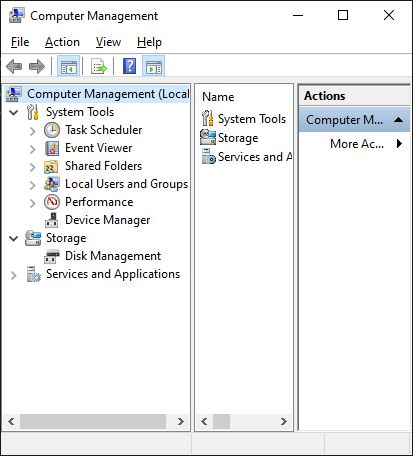
Task: Click the Export List toolbar icon
Action: [x=99, y=66]
